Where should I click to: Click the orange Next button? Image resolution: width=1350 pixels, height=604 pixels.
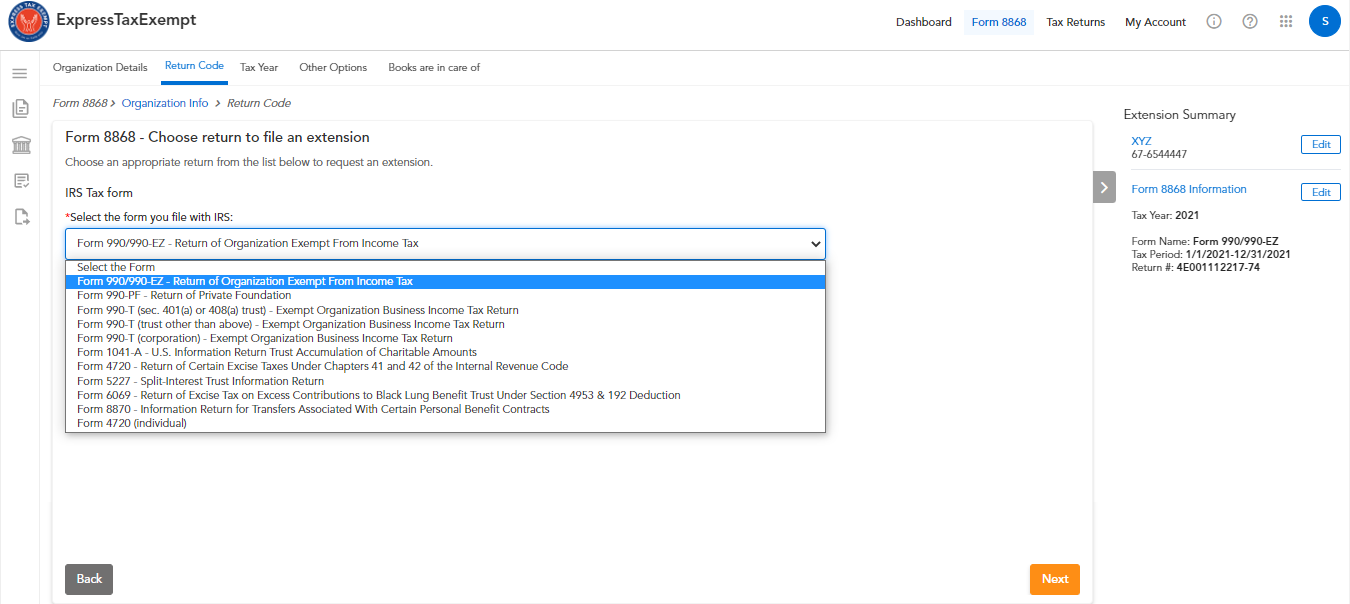pyautogui.click(x=1055, y=579)
